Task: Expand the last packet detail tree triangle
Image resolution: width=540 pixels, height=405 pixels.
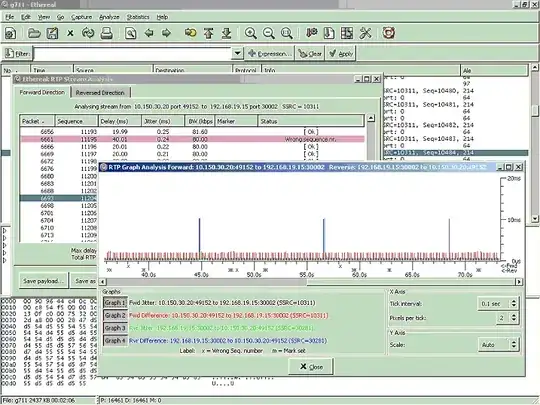Action: [4, 260]
